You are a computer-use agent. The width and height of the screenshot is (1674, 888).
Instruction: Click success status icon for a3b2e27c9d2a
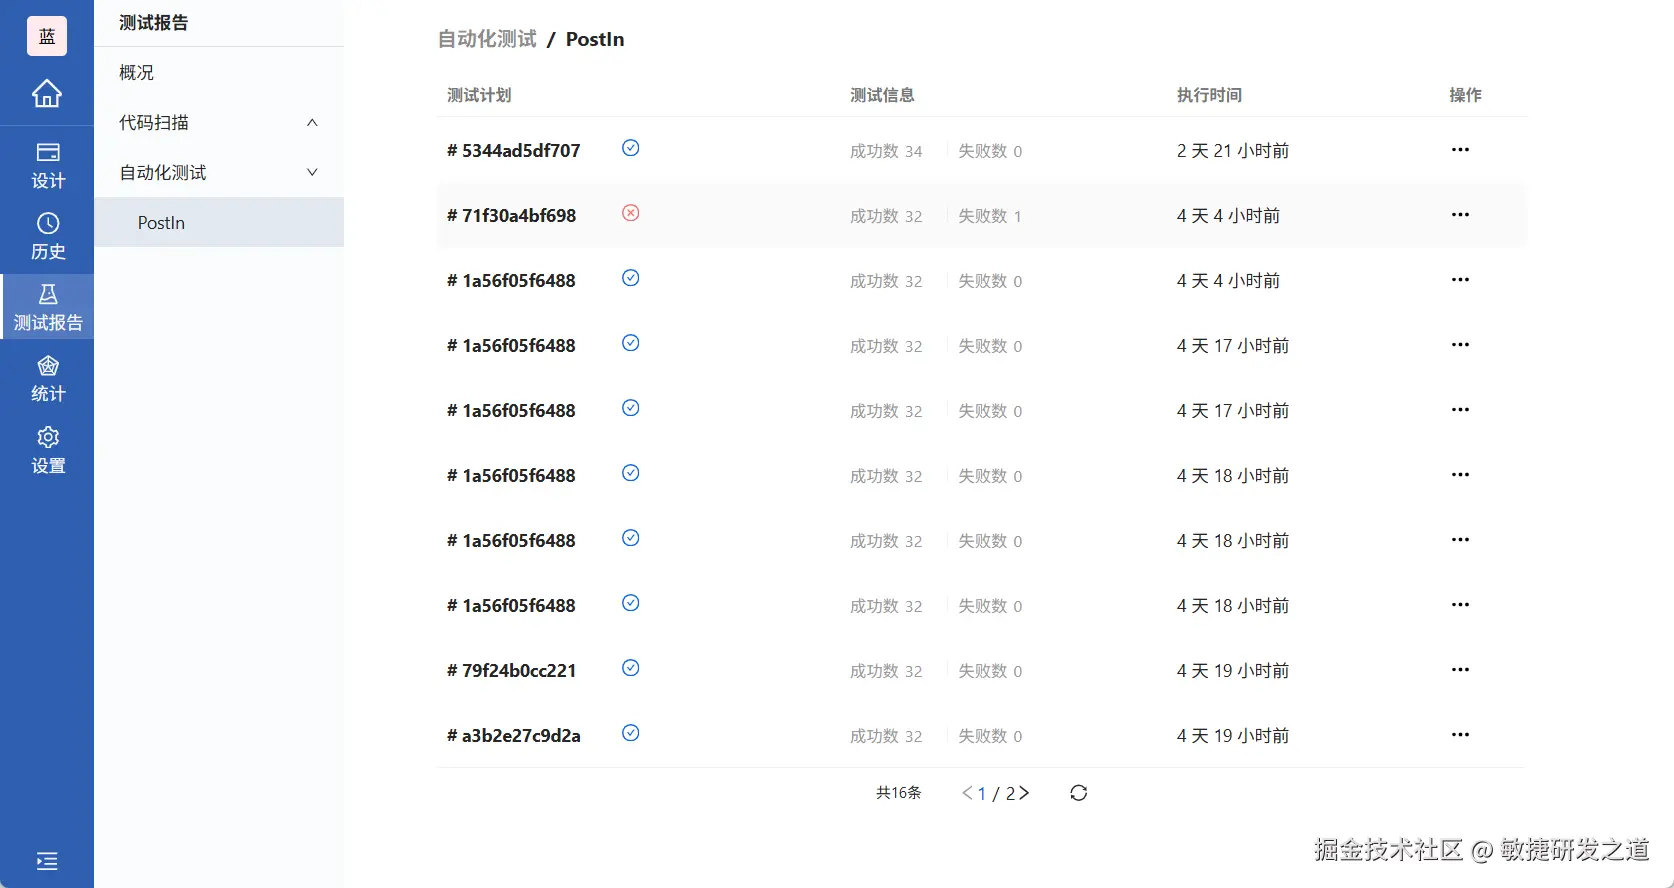631,733
